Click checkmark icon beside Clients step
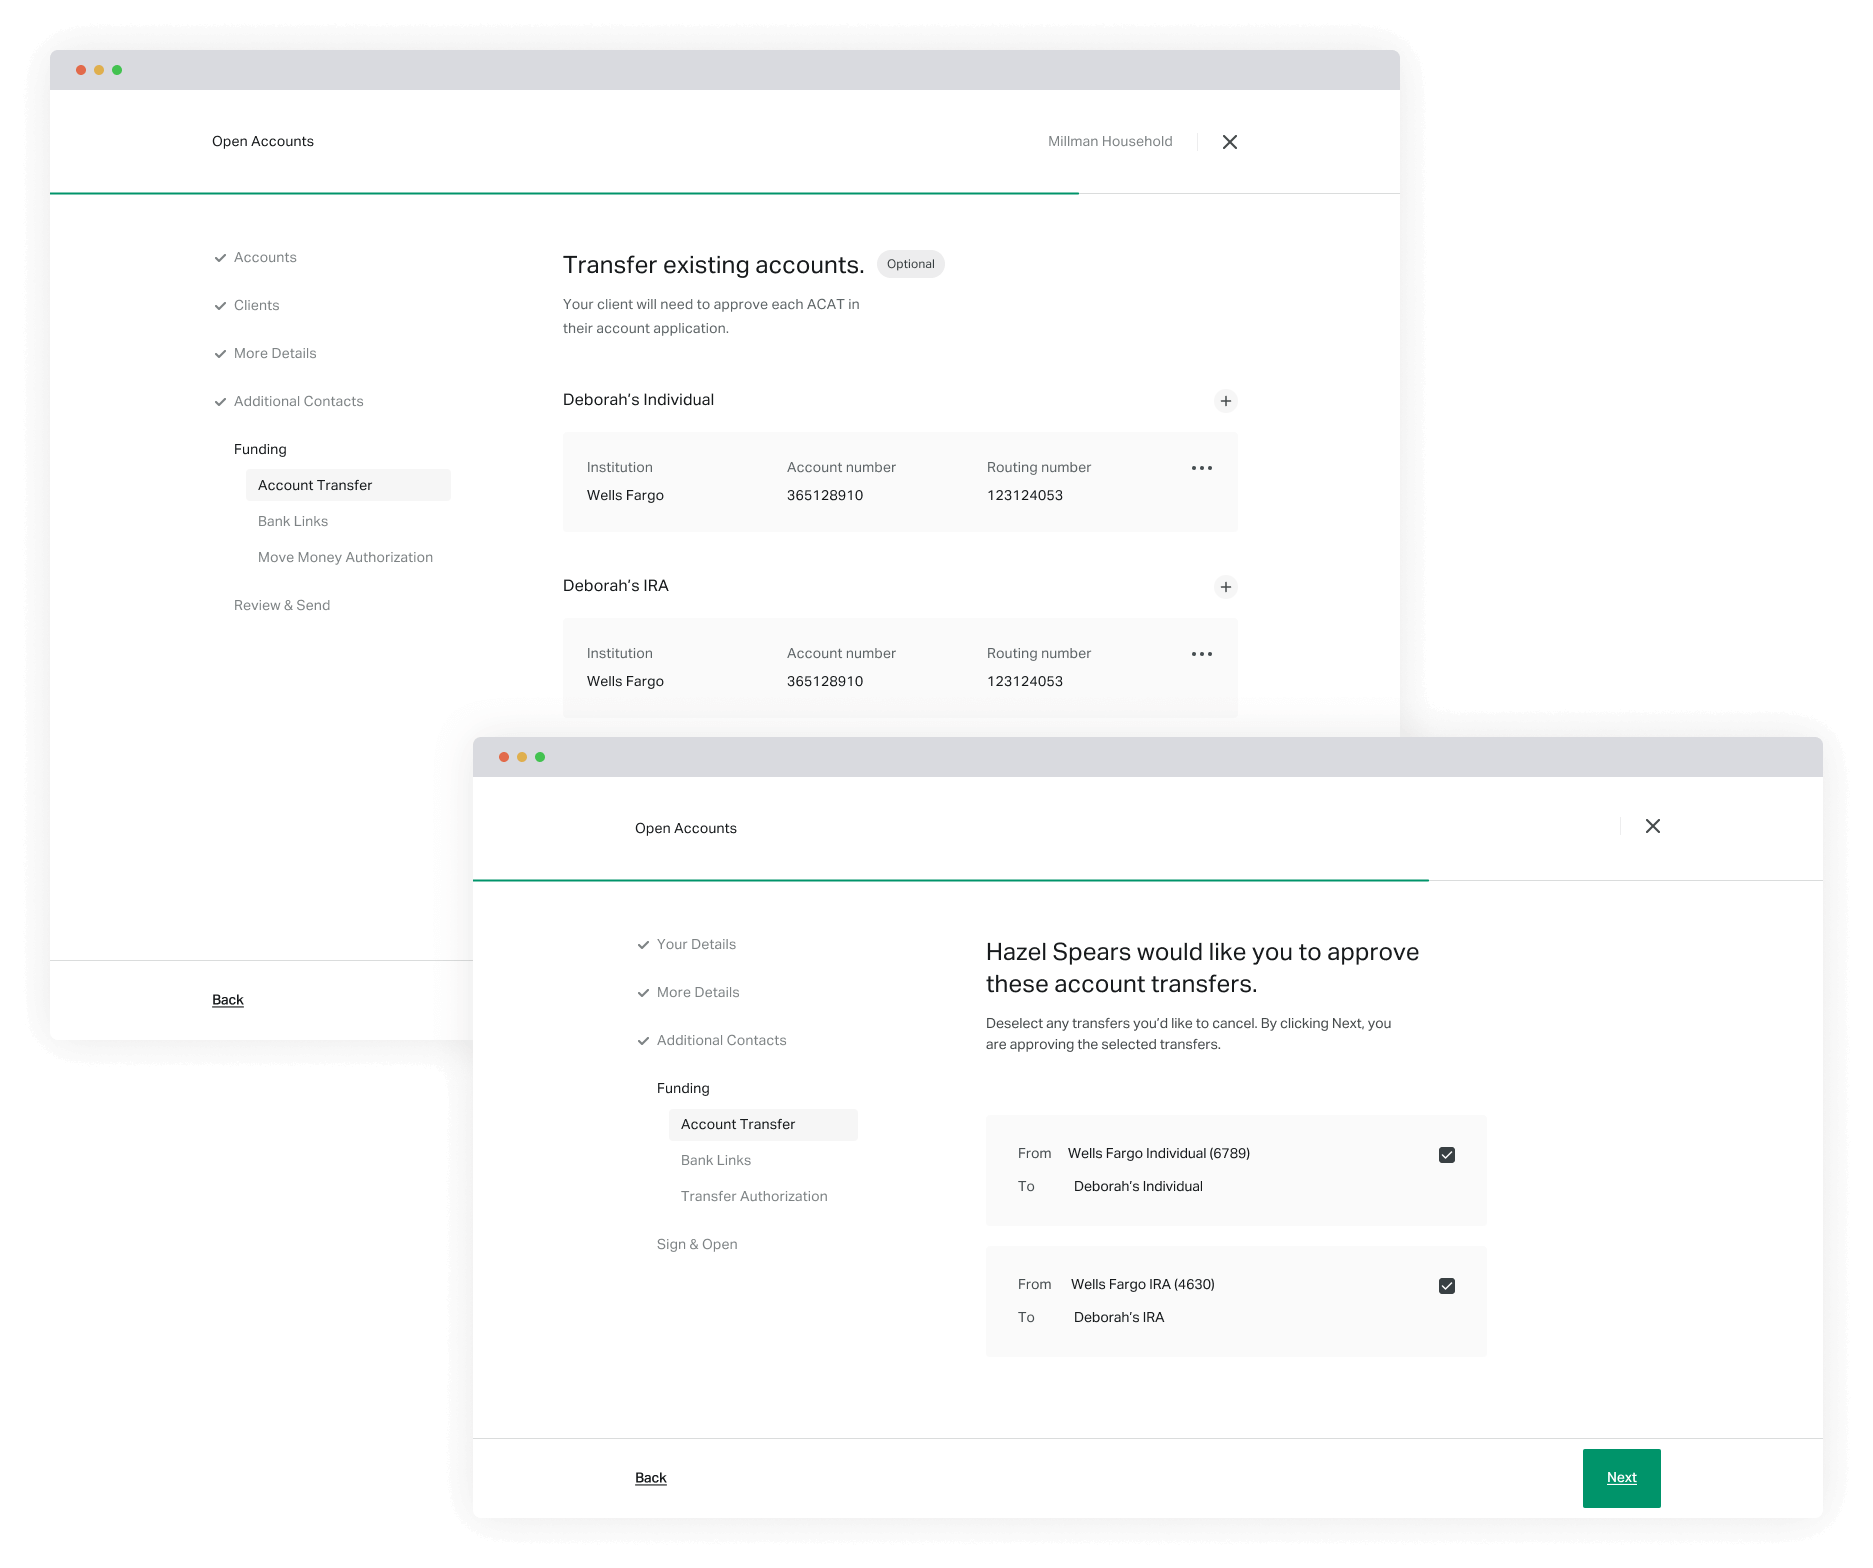The height and width of the screenshot is (1568, 1873). tap(220, 306)
